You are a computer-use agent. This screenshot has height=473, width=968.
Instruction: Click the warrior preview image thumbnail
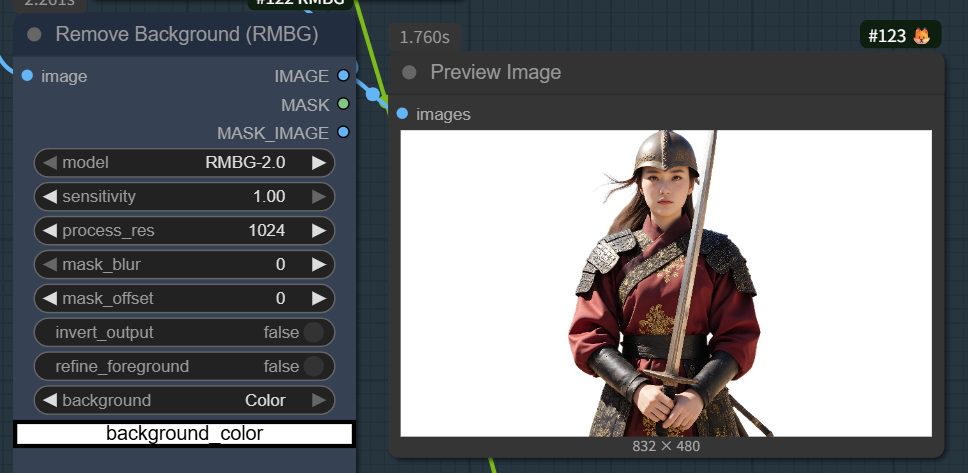coord(666,283)
